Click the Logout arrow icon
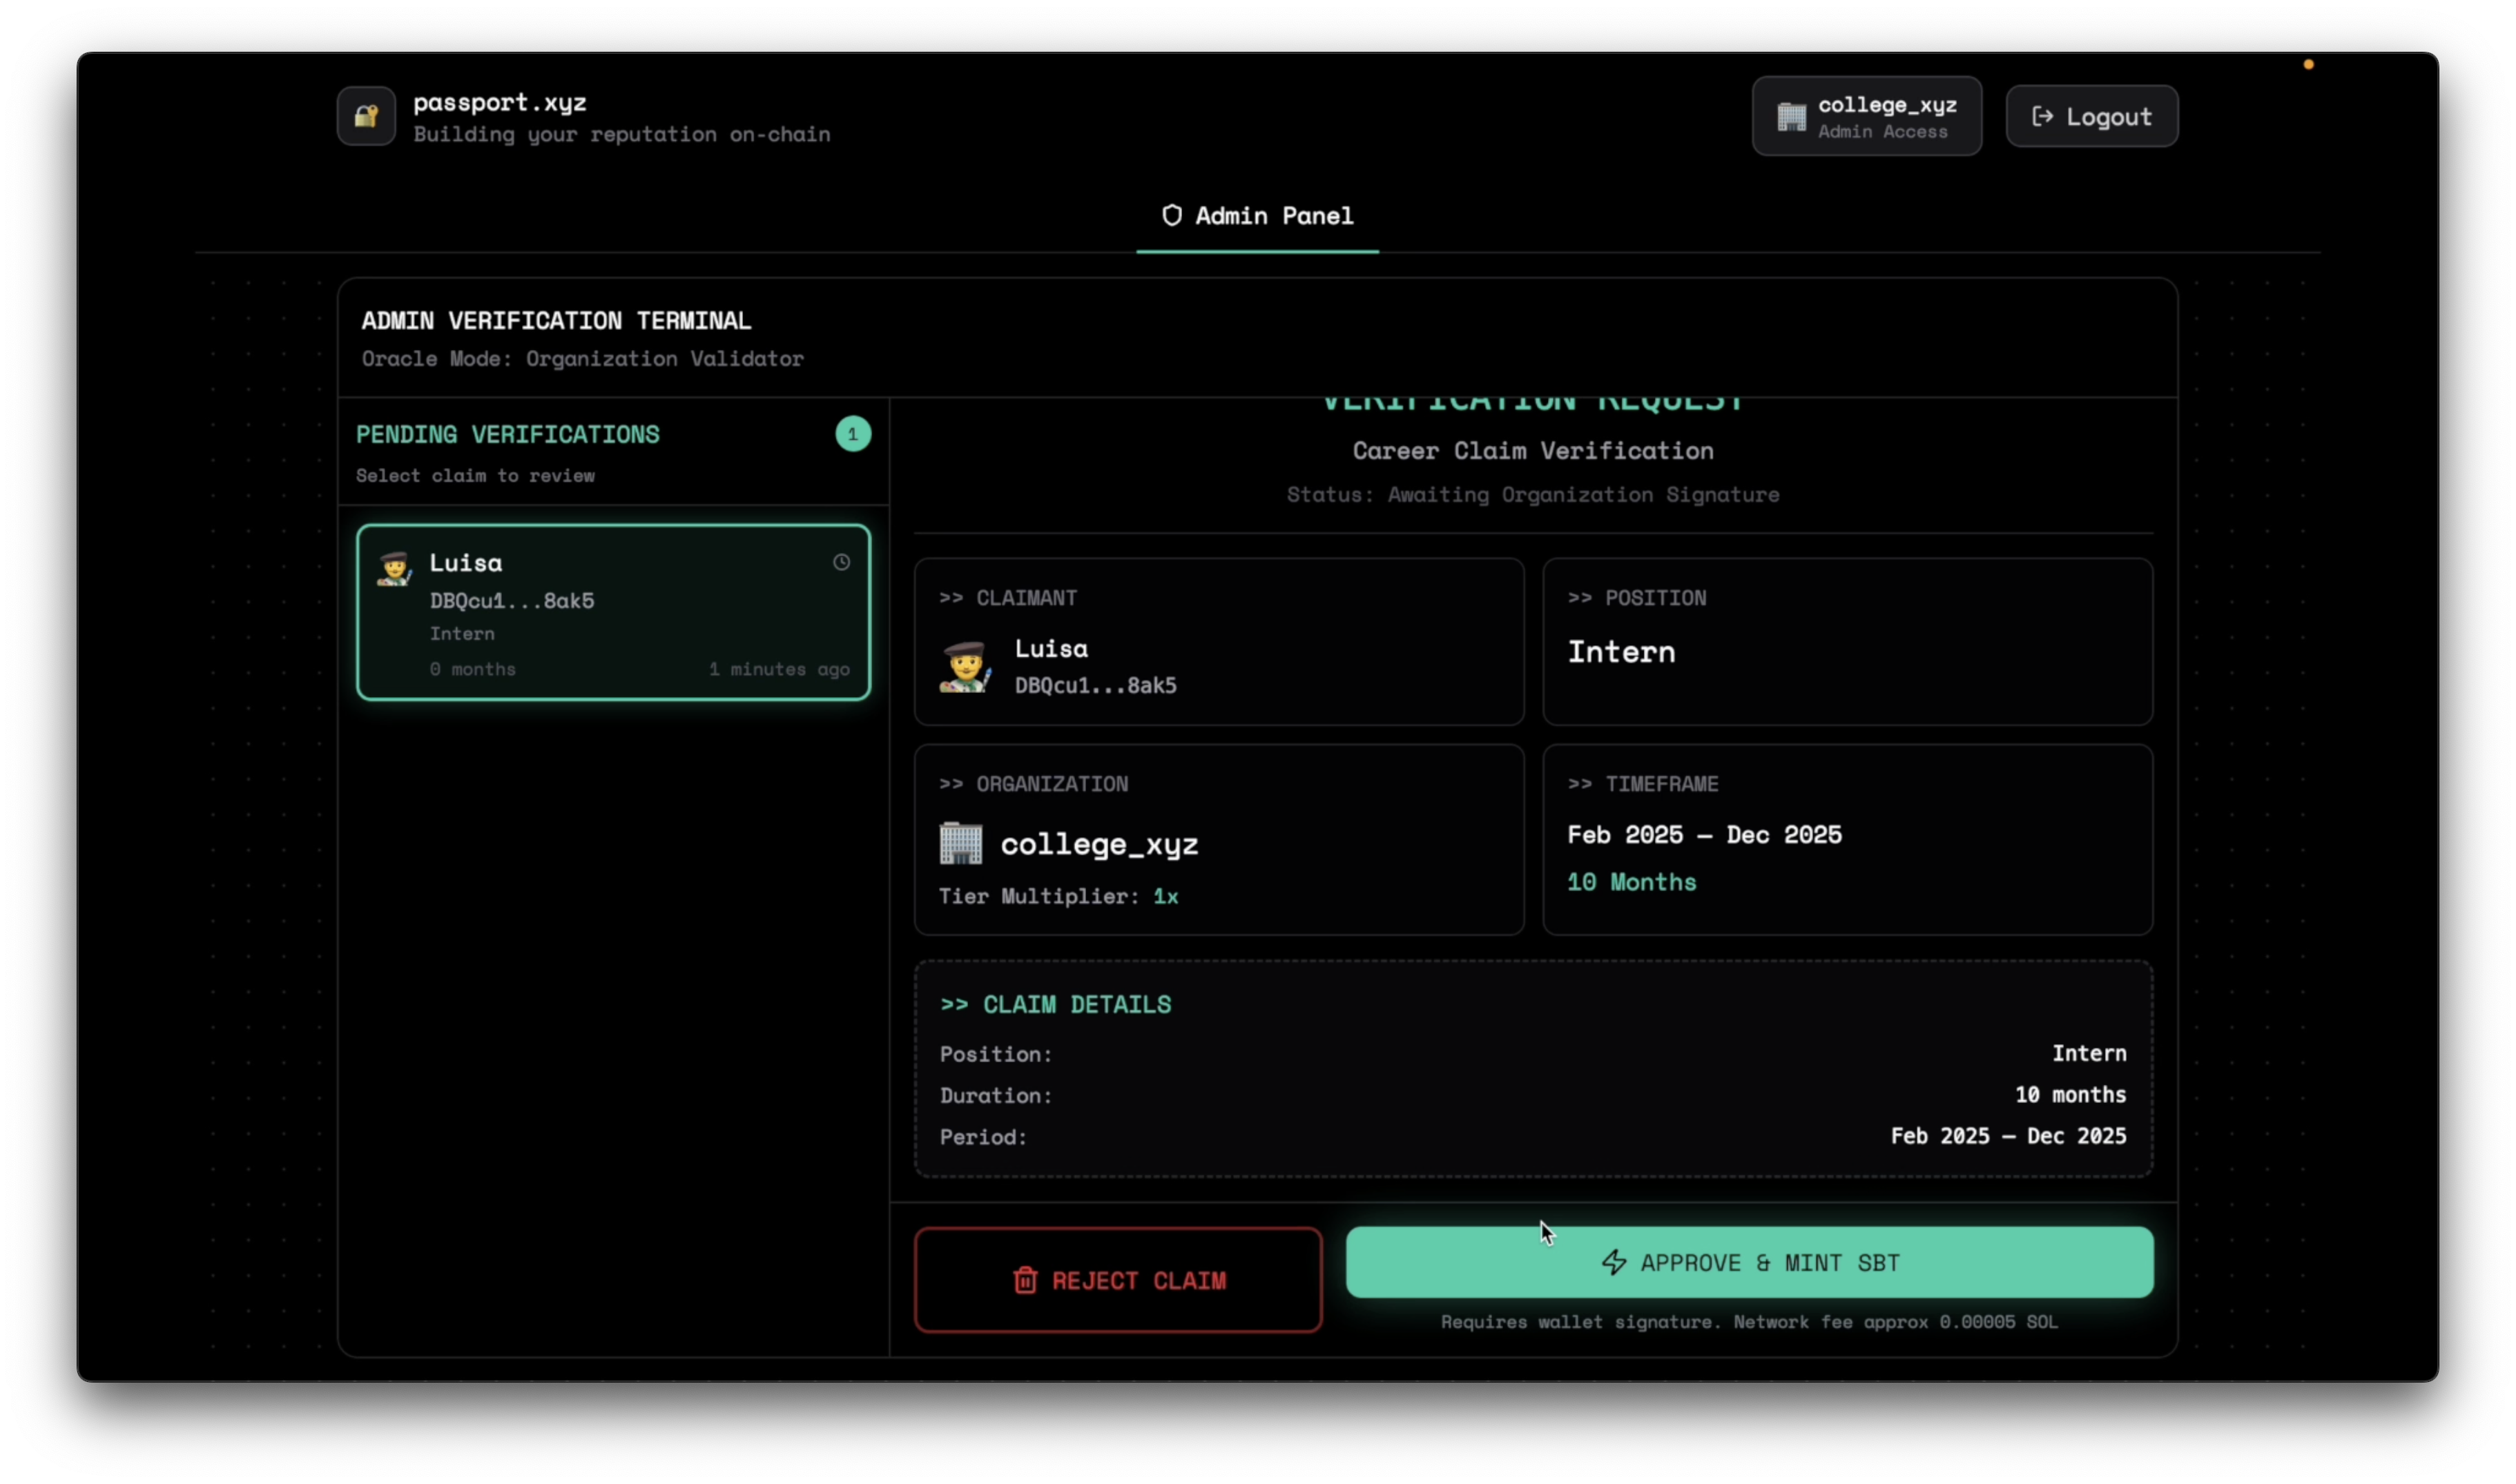2516x1484 pixels. click(x=2042, y=117)
